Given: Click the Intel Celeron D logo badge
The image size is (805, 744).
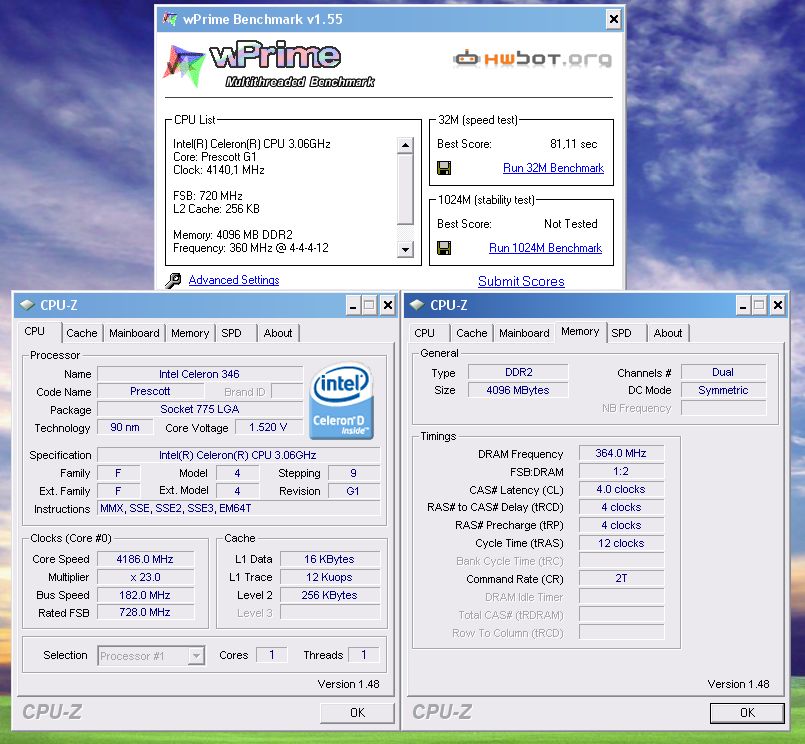Looking at the screenshot, I should [x=341, y=402].
